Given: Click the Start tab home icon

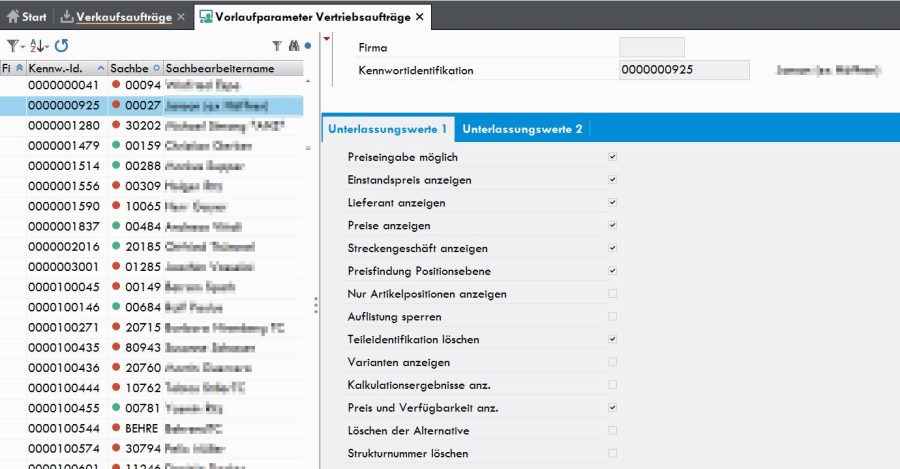Looking at the screenshot, I should 13,17.
